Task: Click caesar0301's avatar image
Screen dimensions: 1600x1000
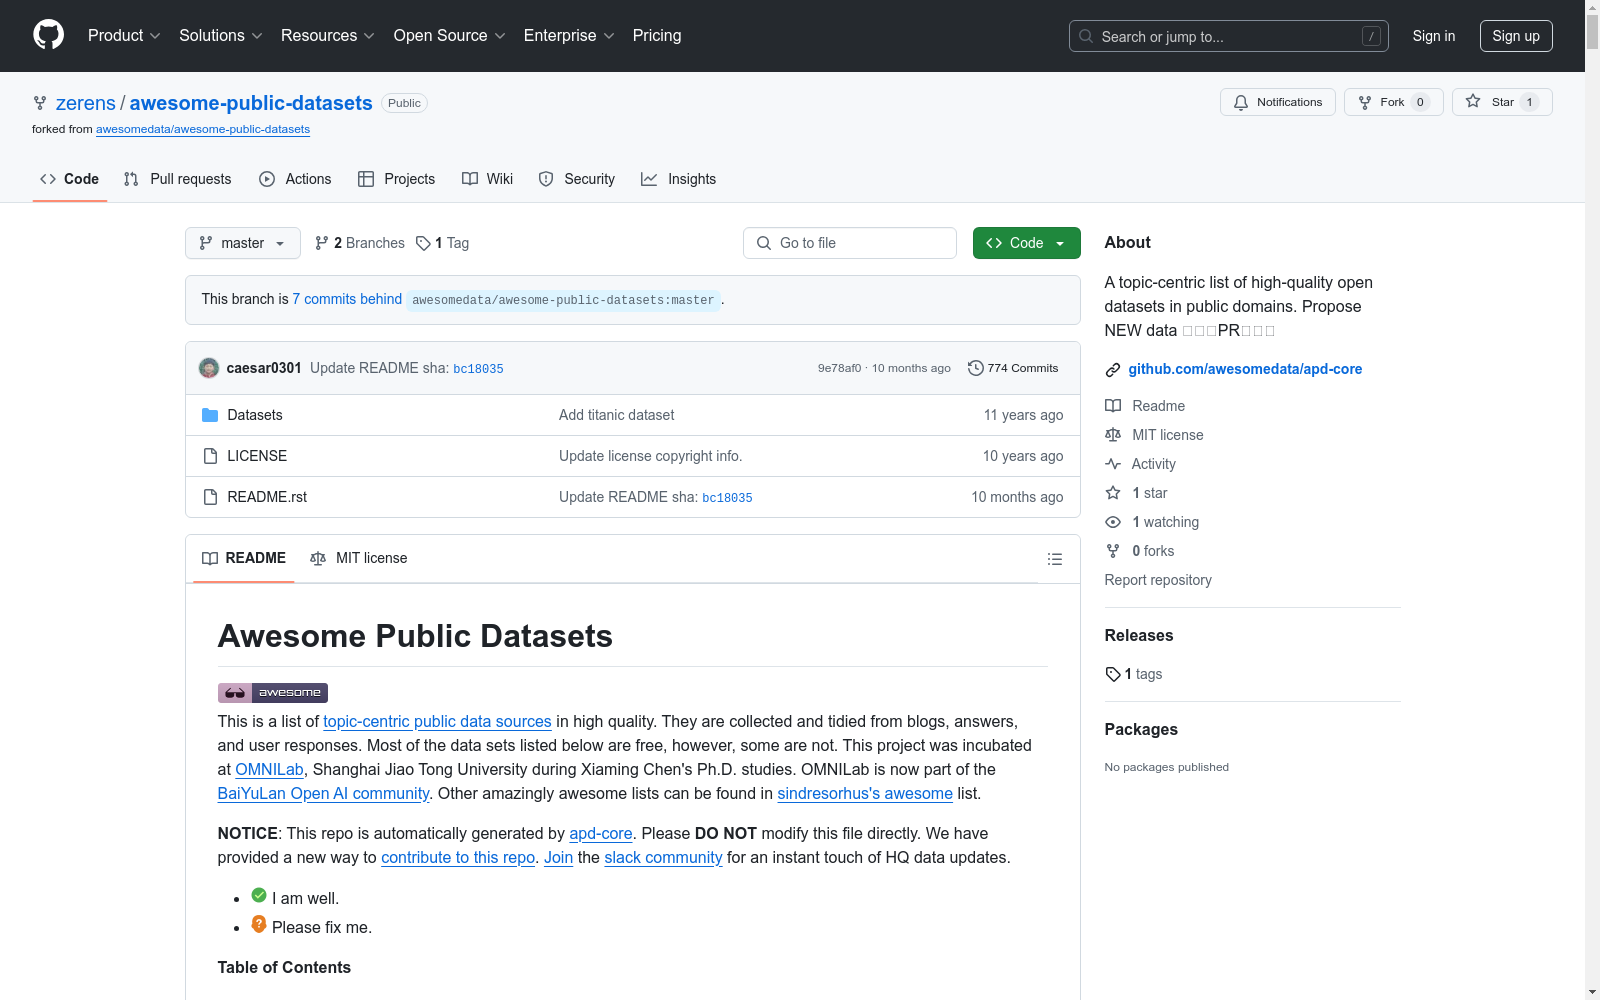Action: (x=209, y=368)
